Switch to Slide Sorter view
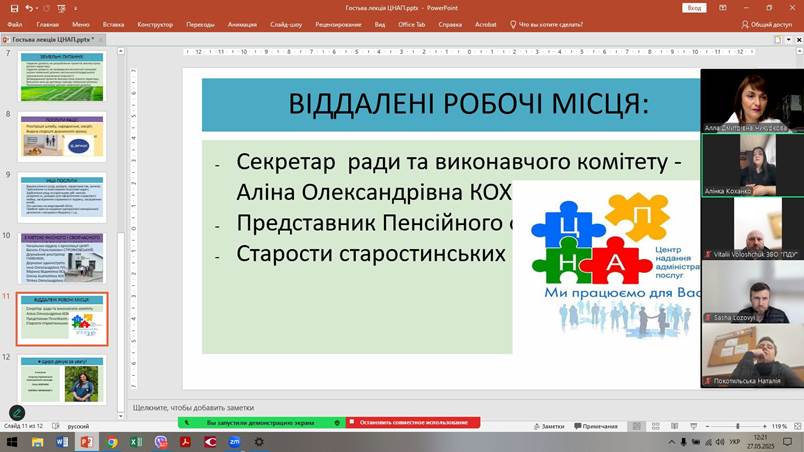Image resolution: width=804 pixels, height=452 pixels. pos(654,426)
